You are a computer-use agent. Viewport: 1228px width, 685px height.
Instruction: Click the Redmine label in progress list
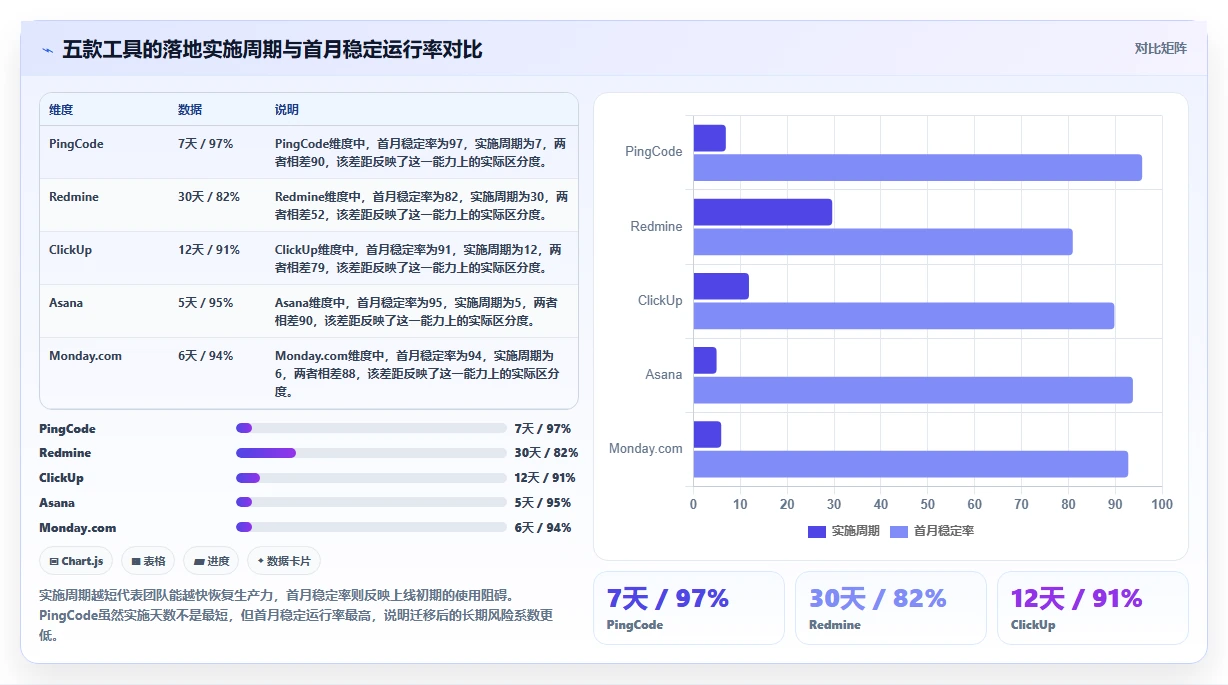pos(65,453)
